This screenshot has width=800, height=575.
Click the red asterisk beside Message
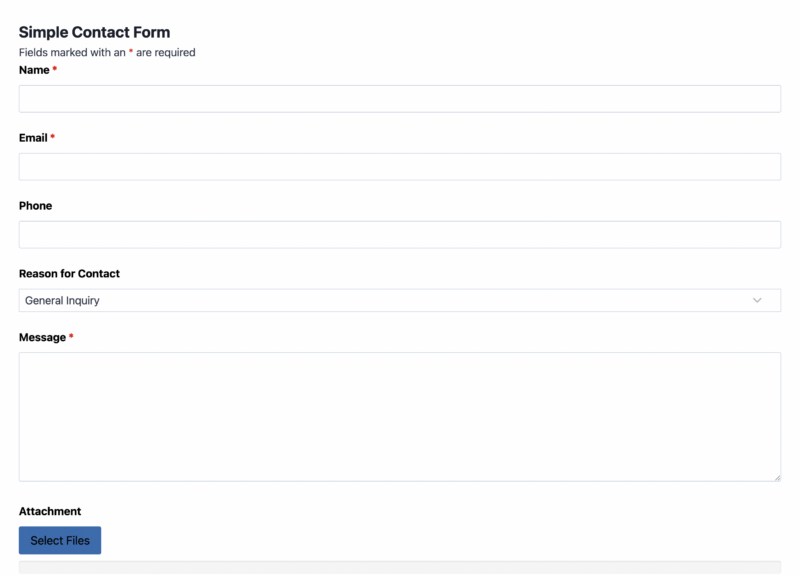71,336
